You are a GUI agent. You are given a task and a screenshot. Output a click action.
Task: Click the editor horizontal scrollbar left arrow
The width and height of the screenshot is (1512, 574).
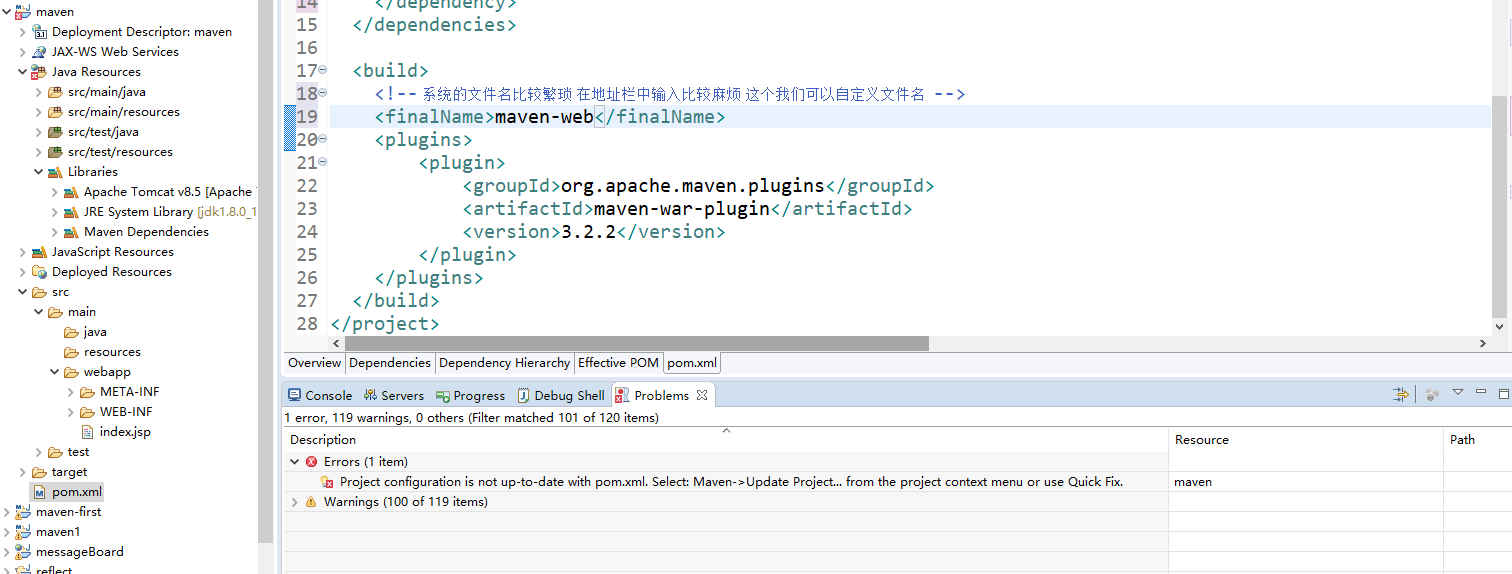pyautogui.click(x=337, y=343)
